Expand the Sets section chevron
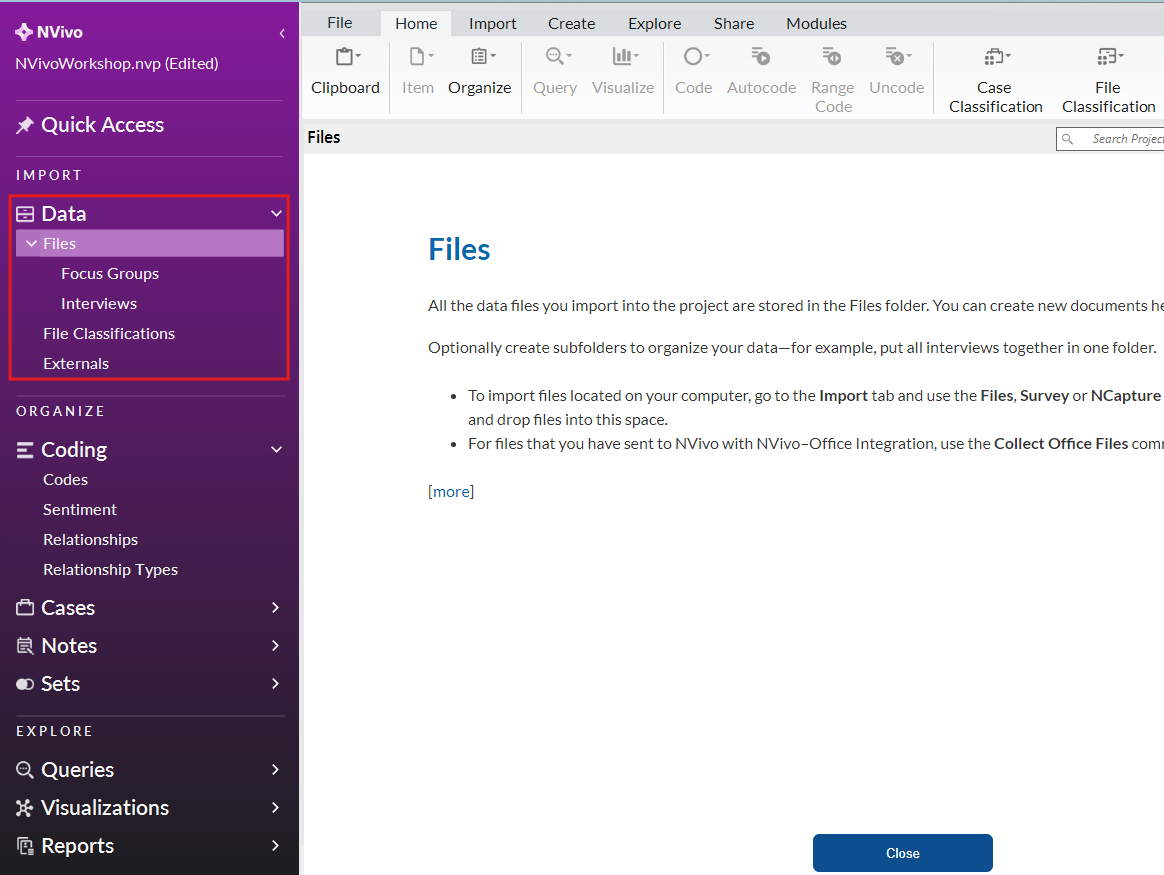Screen dimensions: 1164x875 point(275,684)
